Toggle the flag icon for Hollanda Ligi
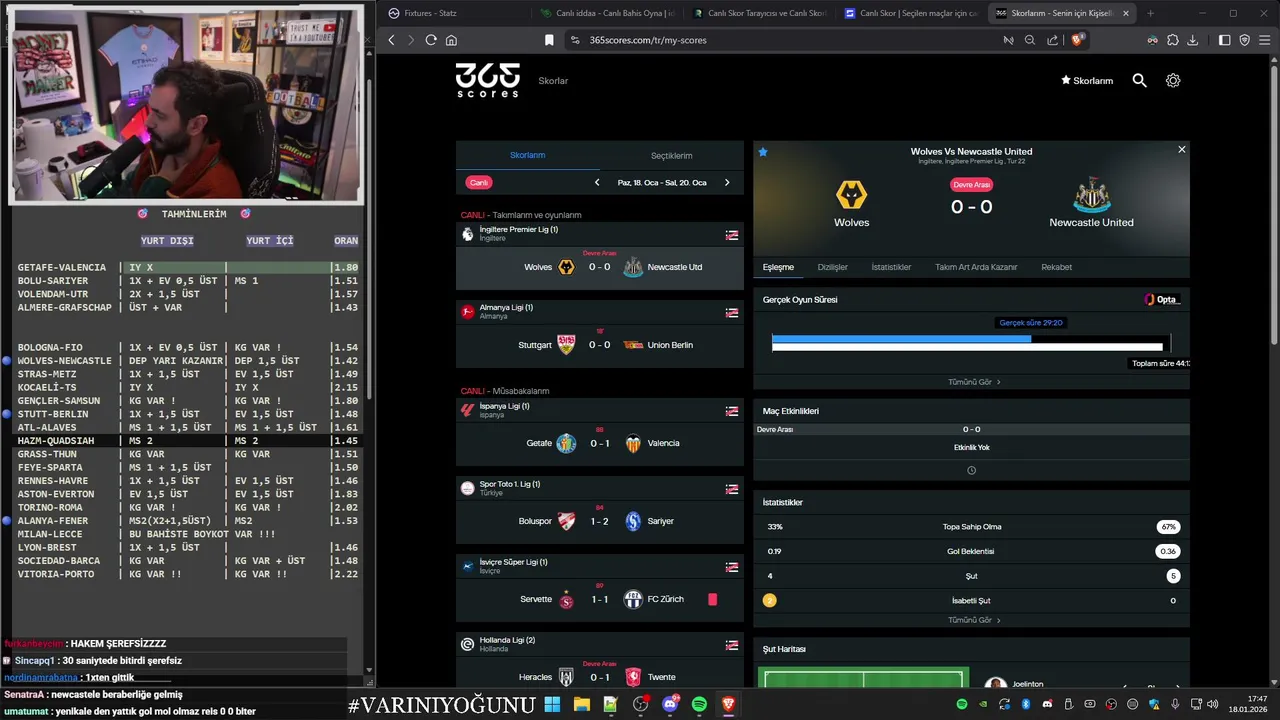 pyautogui.click(x=732, y=645)
